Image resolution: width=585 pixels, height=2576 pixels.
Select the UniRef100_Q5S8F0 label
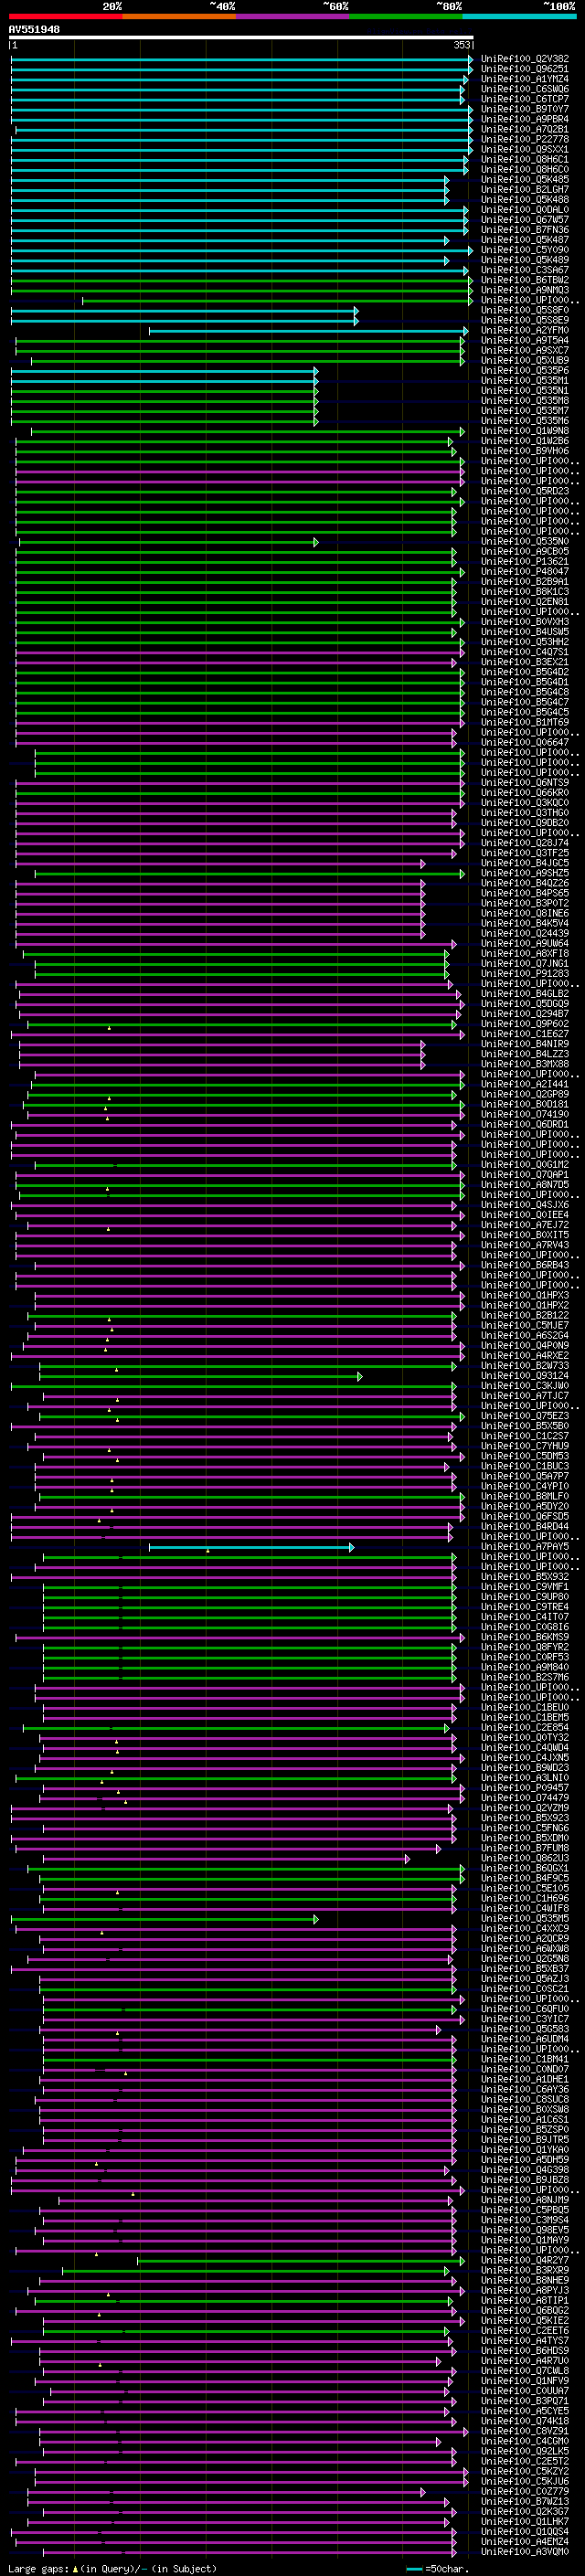pyautogui.click(x=525, y=310)
